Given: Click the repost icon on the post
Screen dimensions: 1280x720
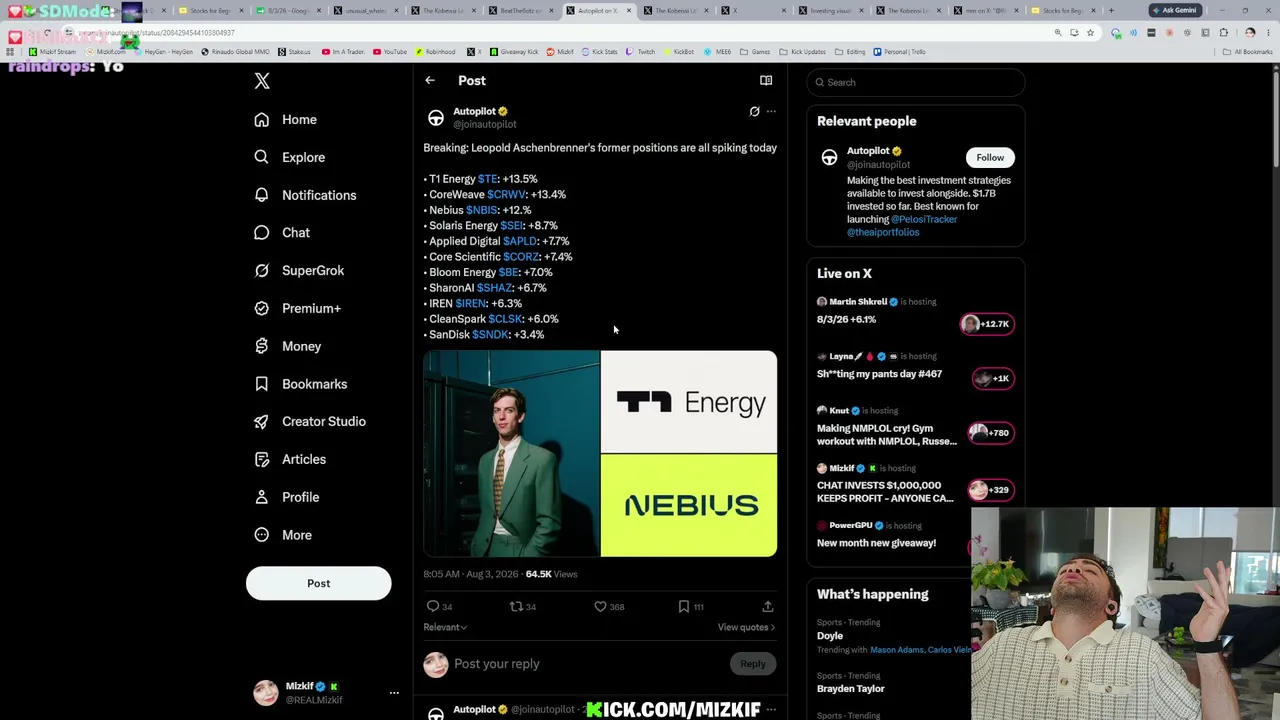Looking at the screenshot, I should tap(516, 607).
